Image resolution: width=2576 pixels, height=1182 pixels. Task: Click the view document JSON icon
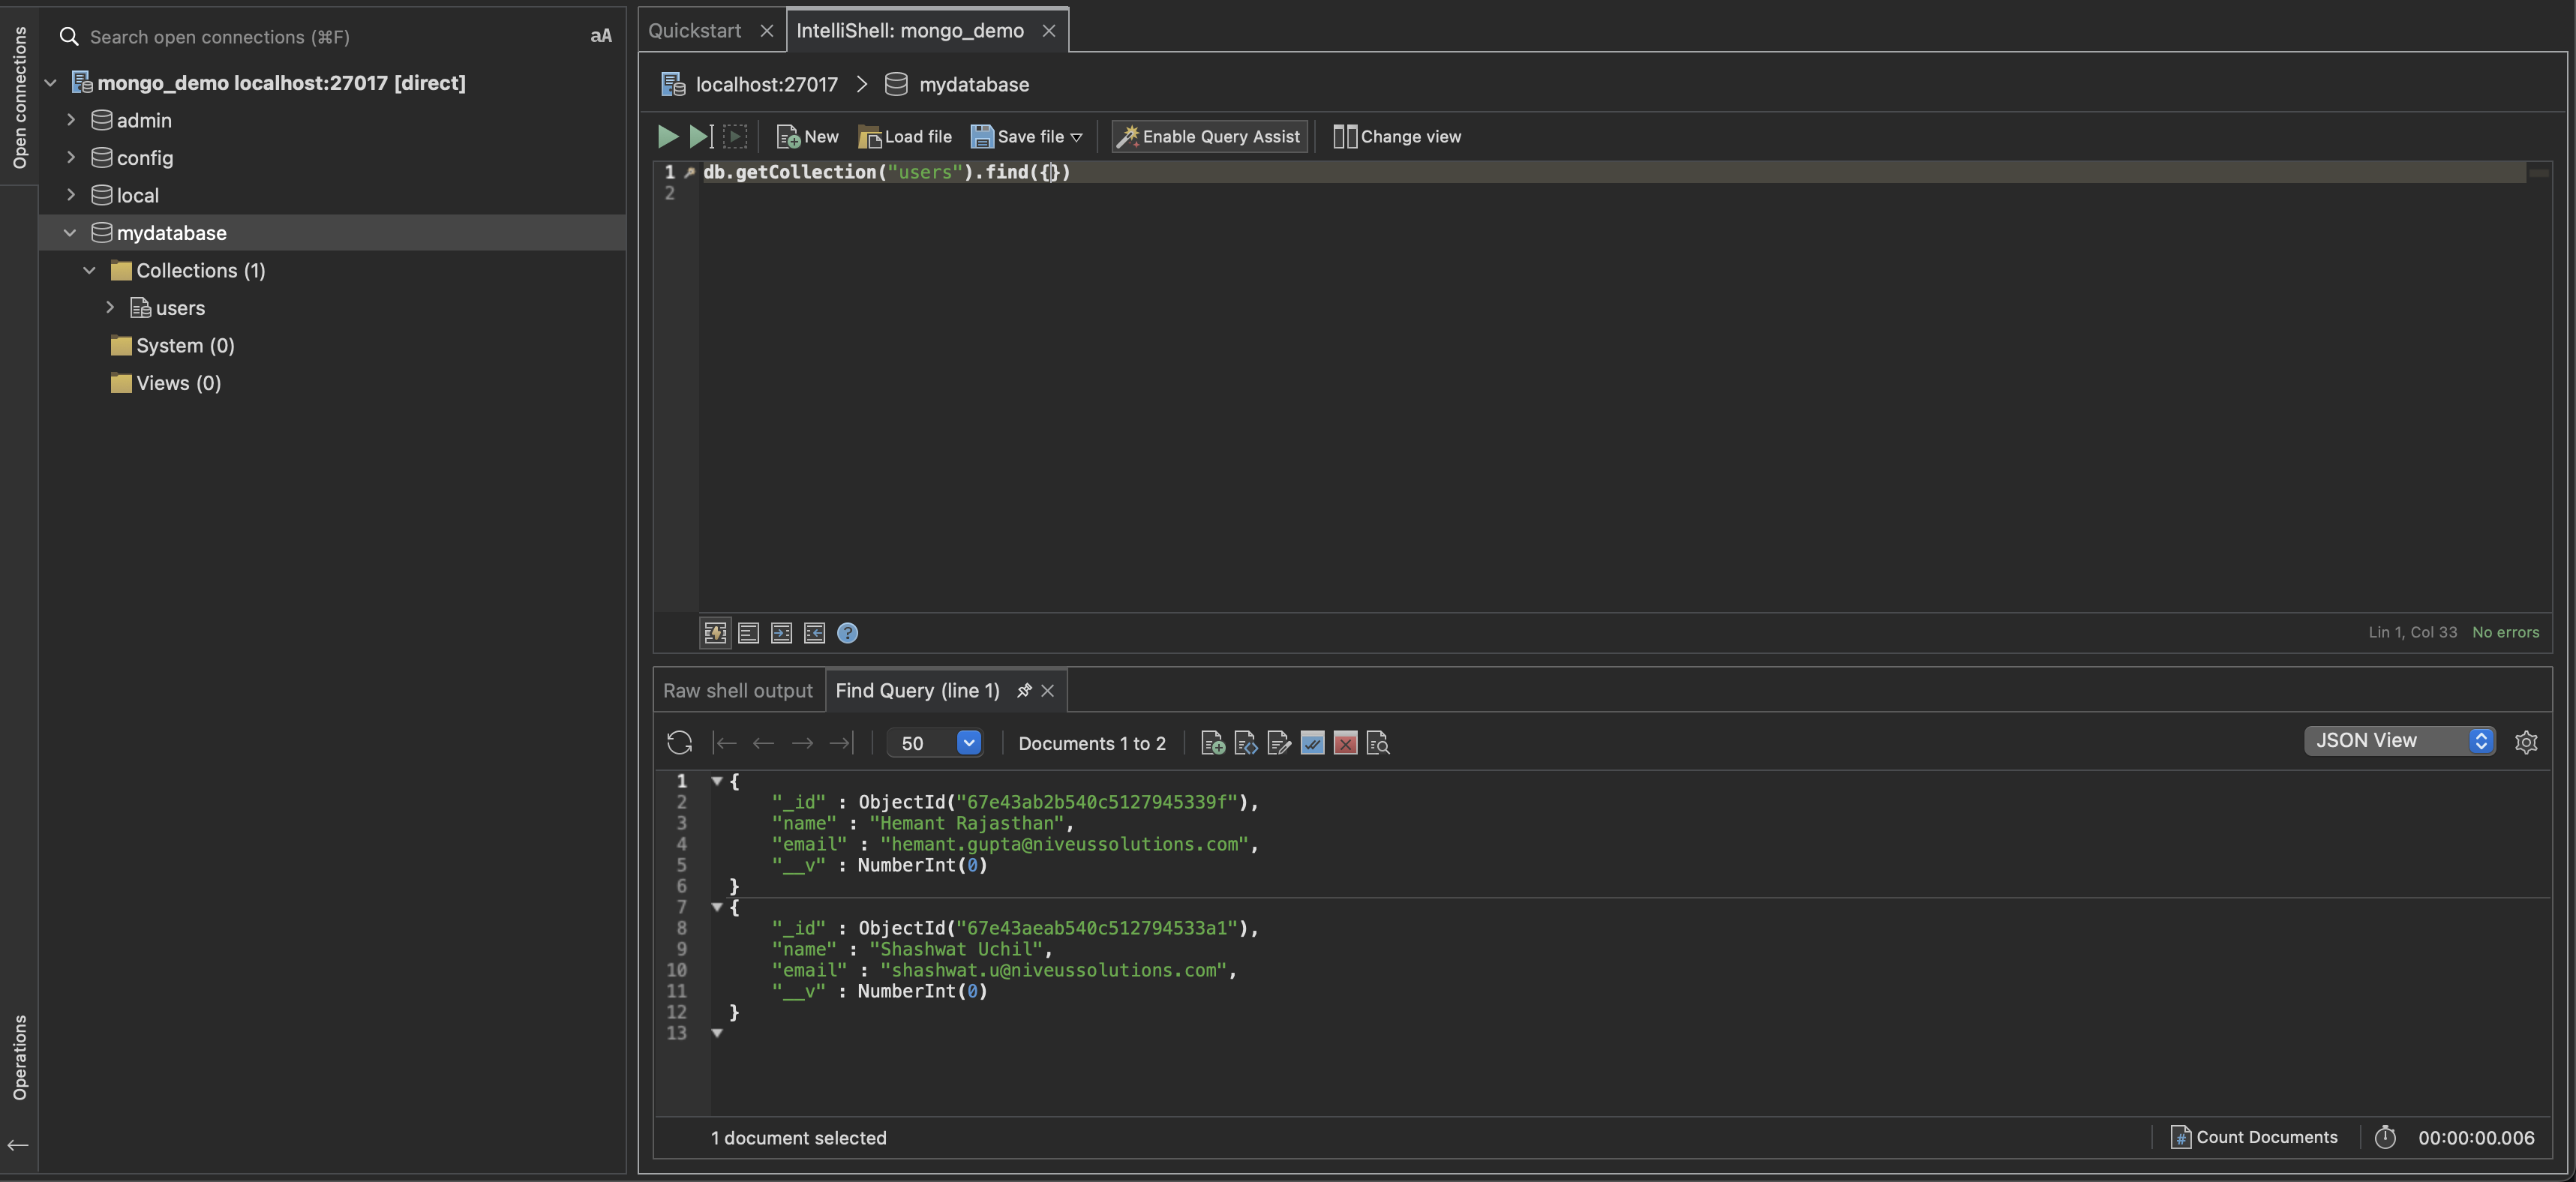[x=1246, y=743]
